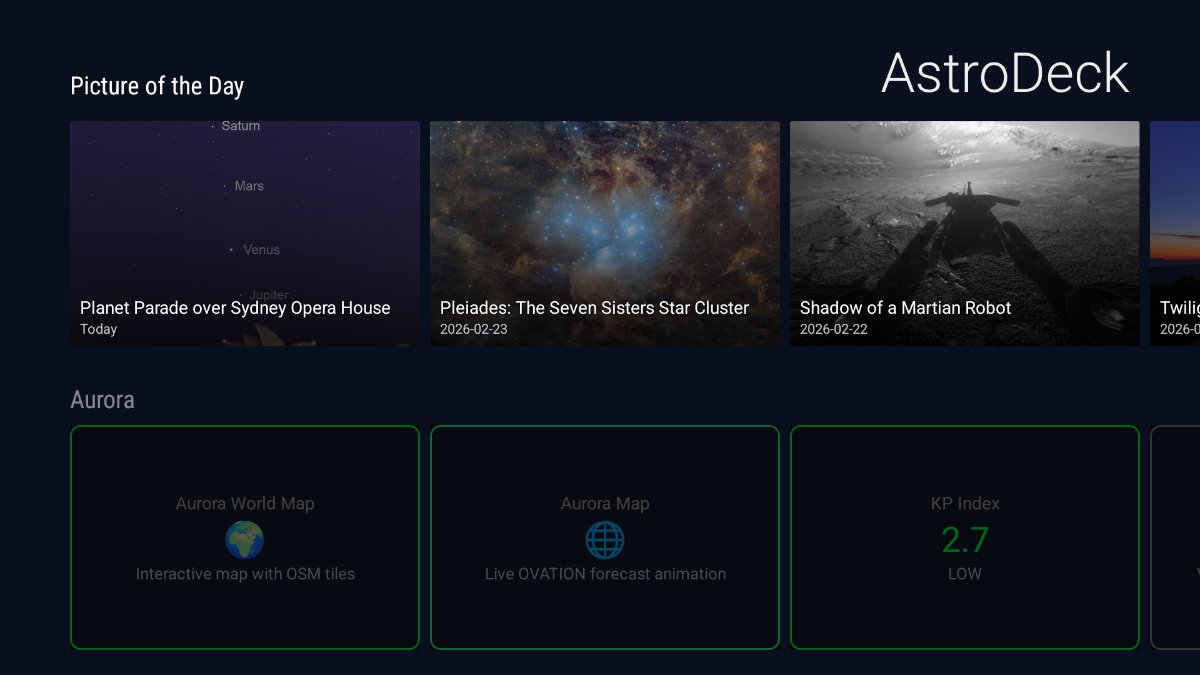Click the date 2026-02-23 under Pleiades
The height and width of the screenshot is (675, 1200).
click(x=476, y=329)
